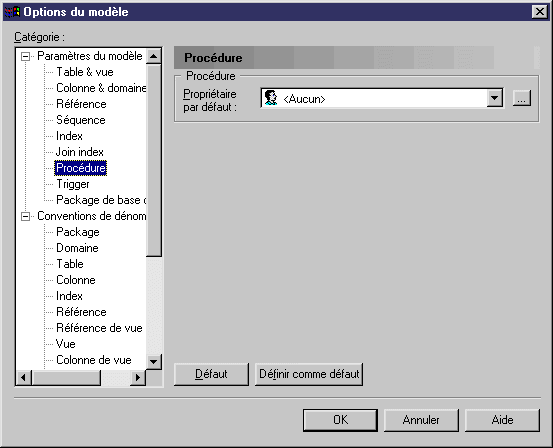Open the Propriétaire par défaut dropdown

point(494,98)
